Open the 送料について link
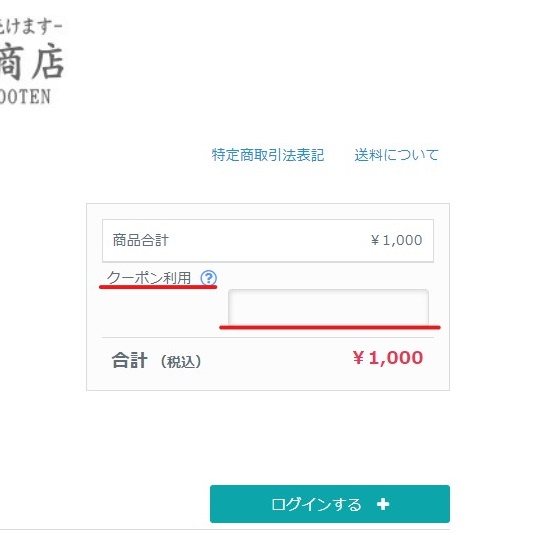 pyautogui.click(x=396, y=155)
